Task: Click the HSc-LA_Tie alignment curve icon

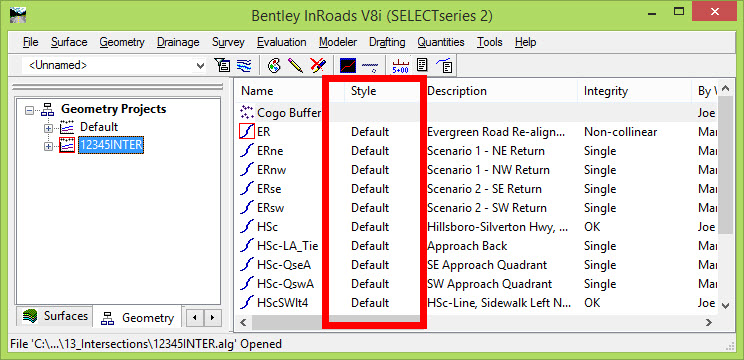Action: pos(247,246)
